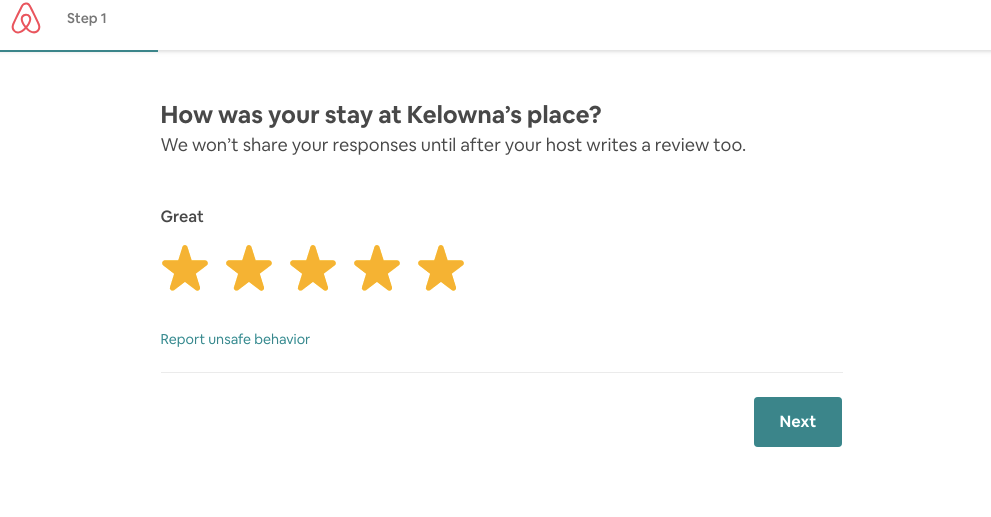Give a five-star rating
This screenshot has width=991, height=517.
click(x=441, y=269)
